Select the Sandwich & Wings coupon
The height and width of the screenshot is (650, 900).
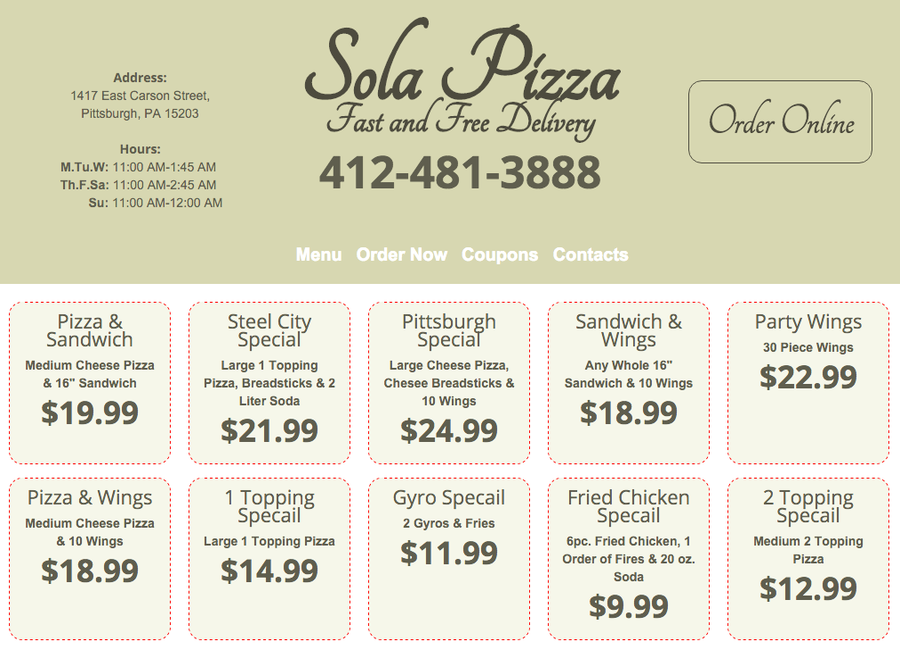coord(628,383)
